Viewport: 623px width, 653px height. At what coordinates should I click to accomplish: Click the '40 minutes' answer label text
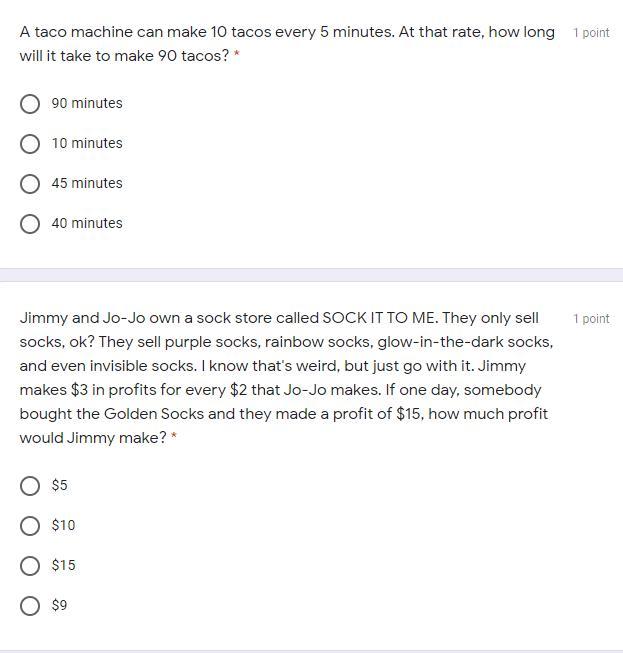pos(87,224)
